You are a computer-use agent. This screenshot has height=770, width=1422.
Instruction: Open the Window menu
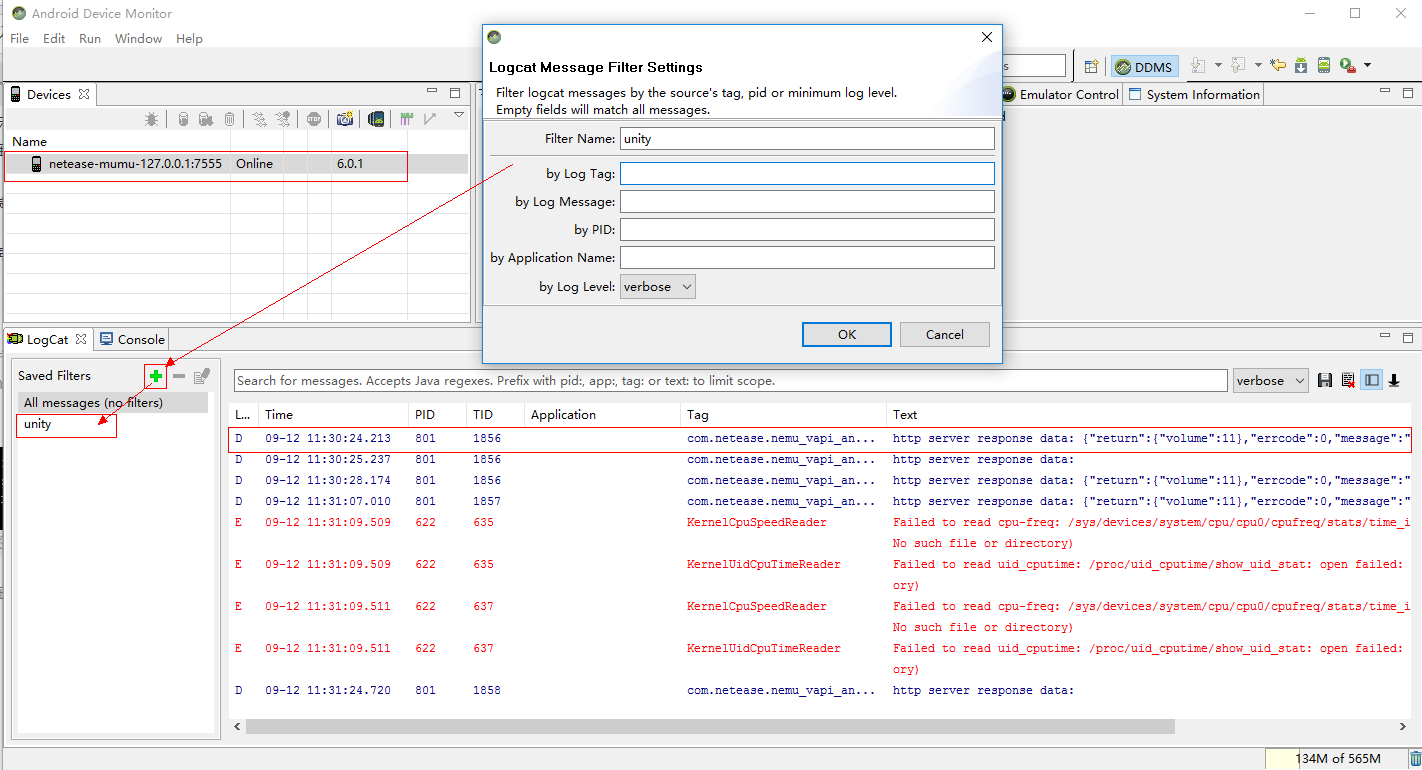pos(138,38)
